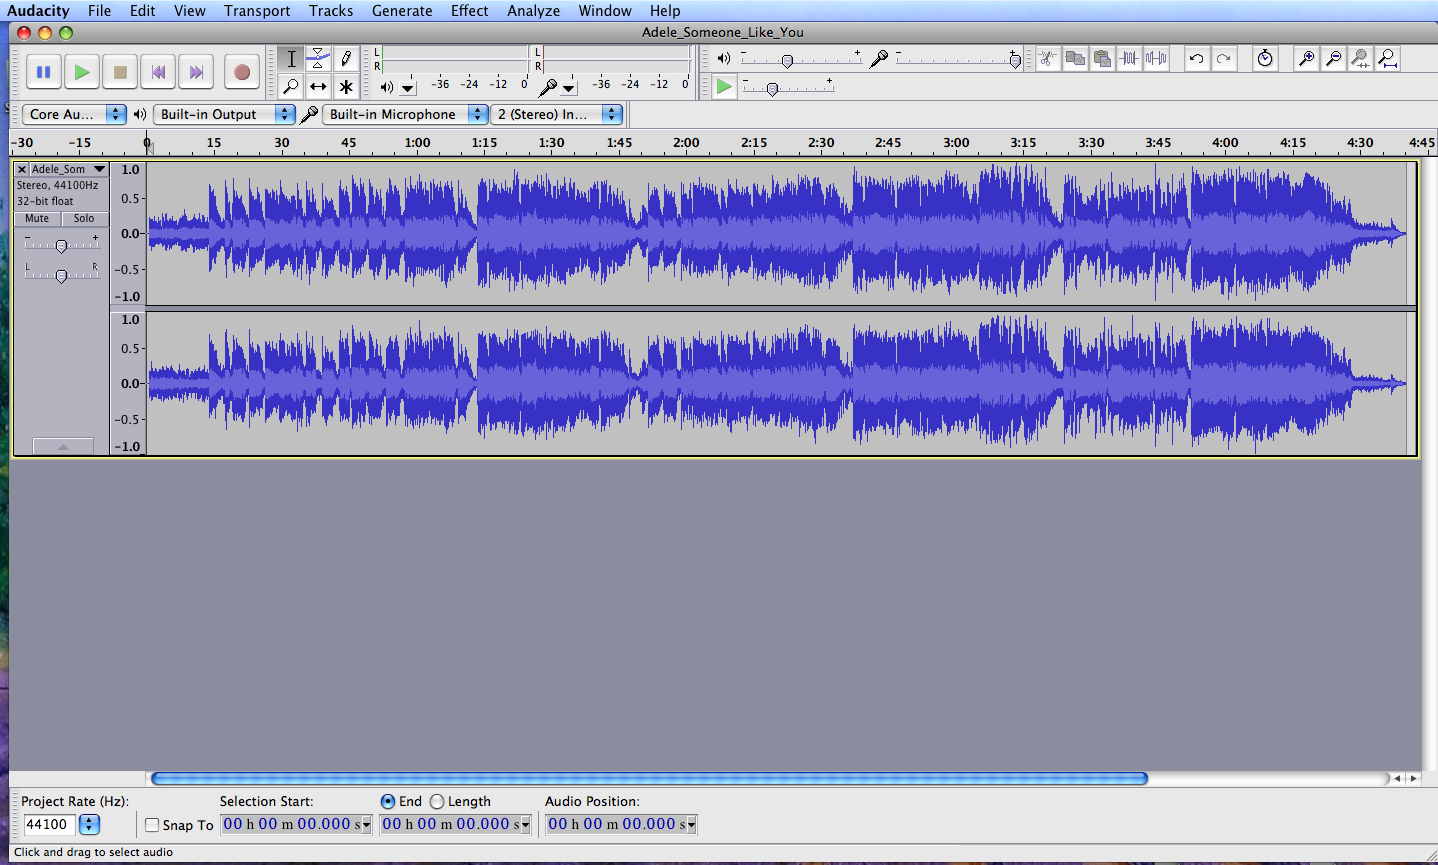Click the Sync-Lock tracks clock icon
The image size is (1438, 865).
(1265, 59)
